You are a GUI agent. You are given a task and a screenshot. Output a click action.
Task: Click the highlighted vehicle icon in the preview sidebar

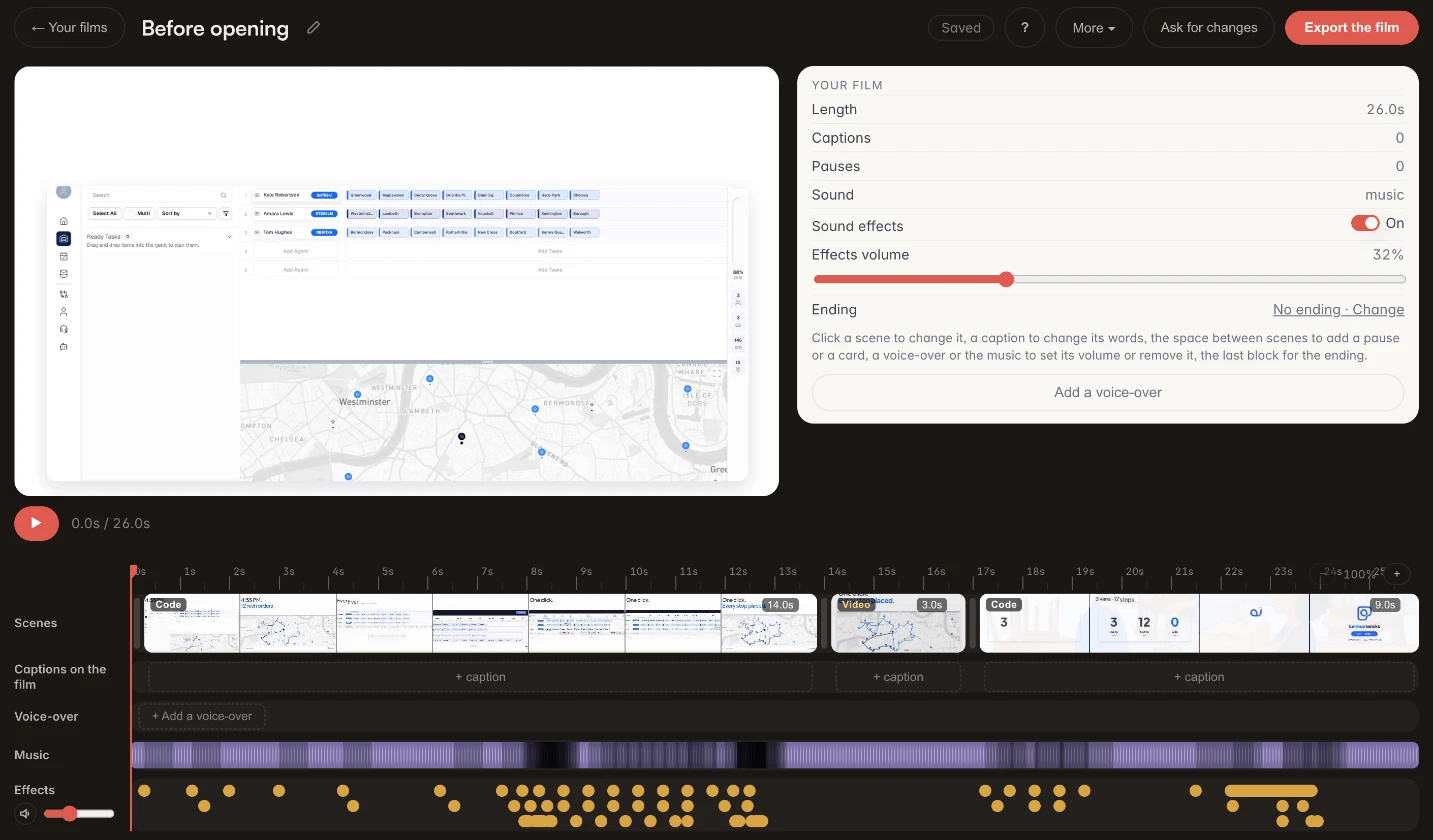pyautogui.click(x=64, y=238)
